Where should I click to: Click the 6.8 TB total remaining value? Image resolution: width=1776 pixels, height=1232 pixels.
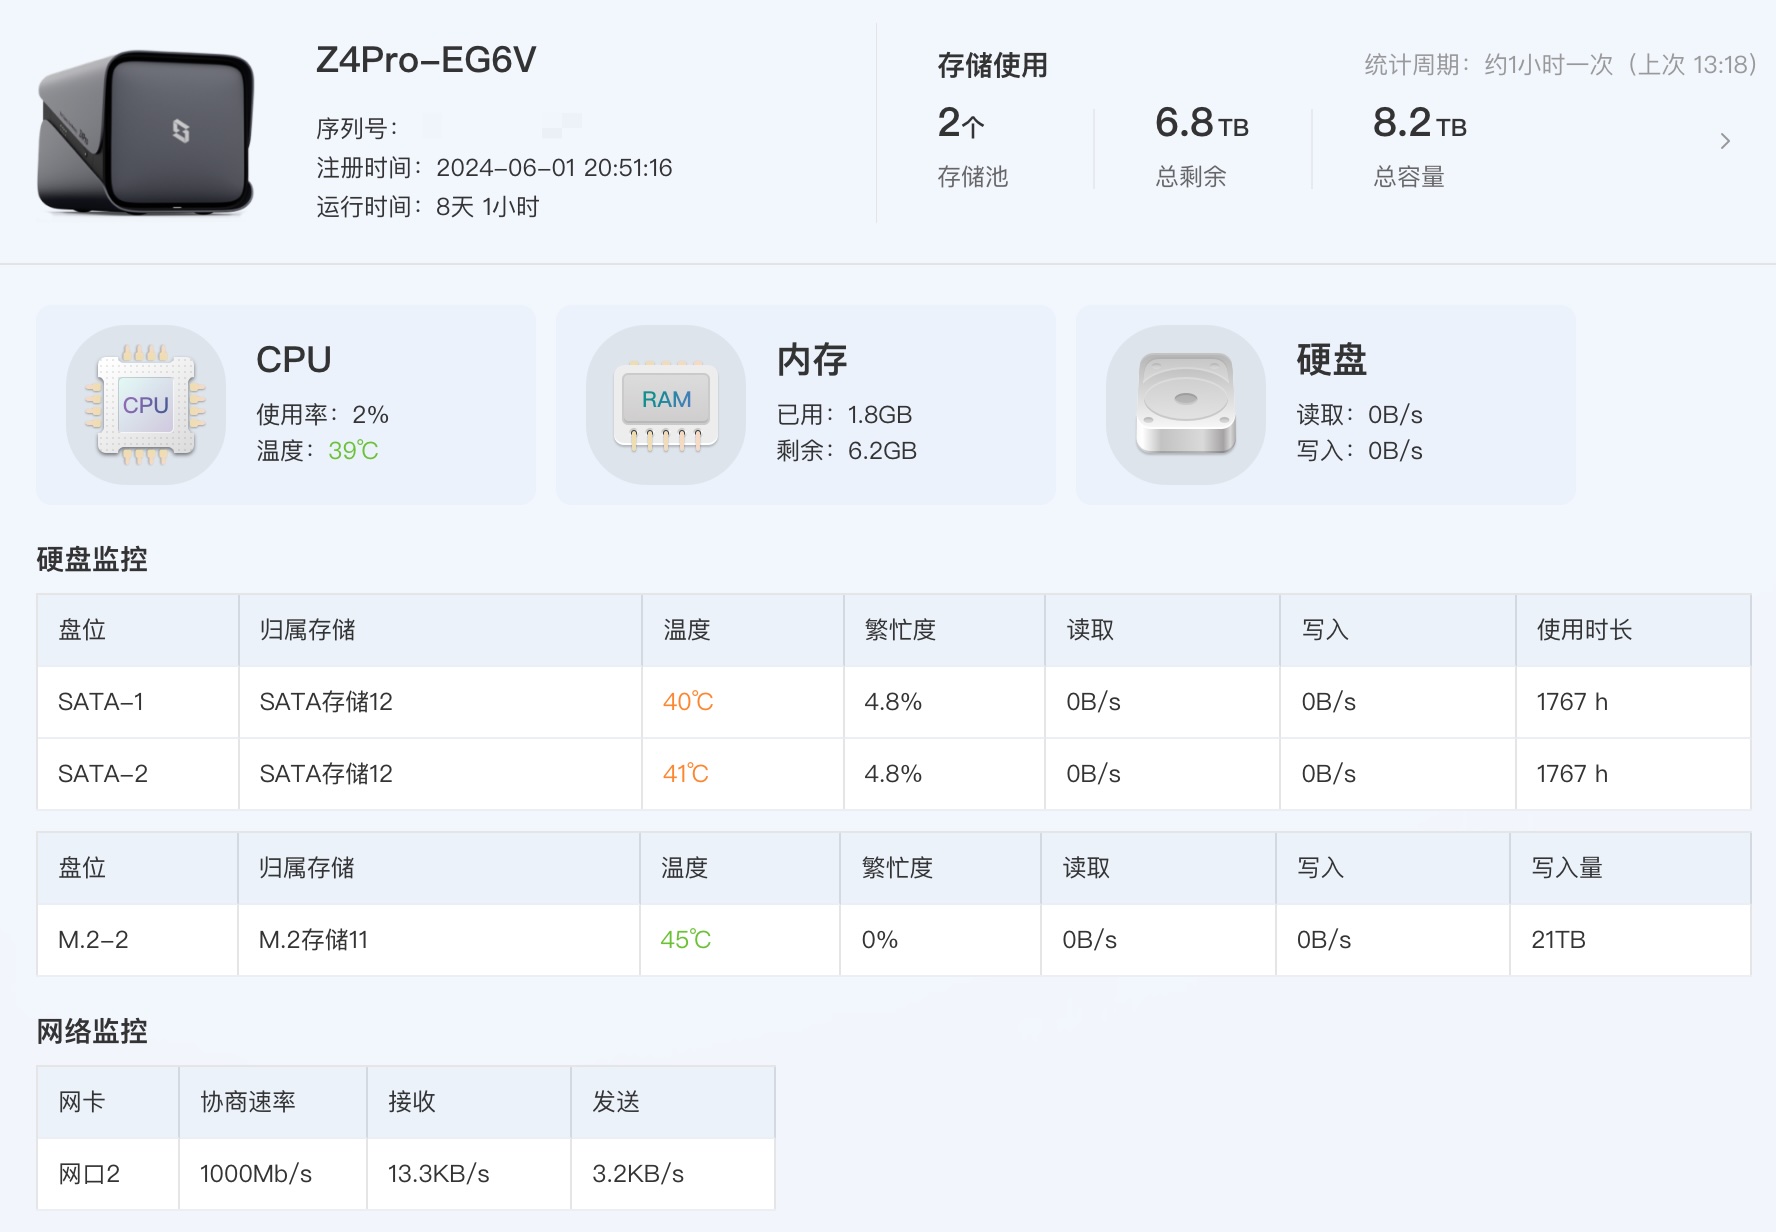1202,123
